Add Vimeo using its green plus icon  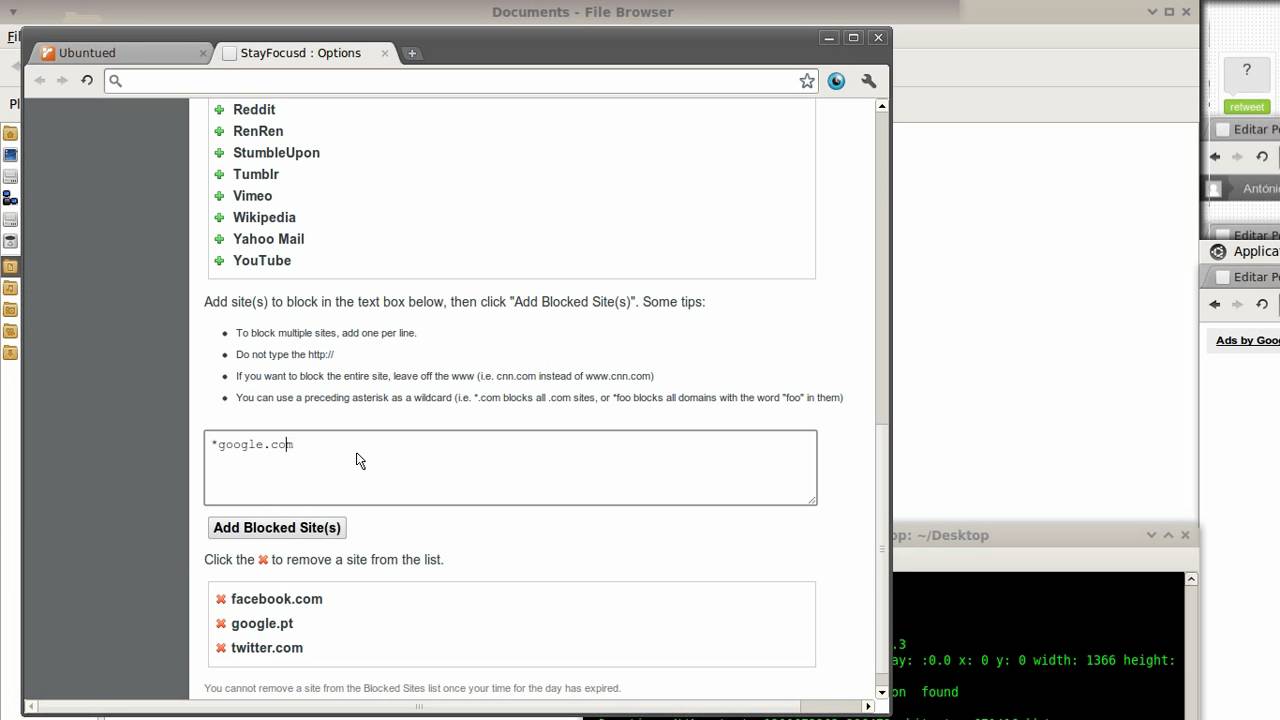tap(219, 196)
